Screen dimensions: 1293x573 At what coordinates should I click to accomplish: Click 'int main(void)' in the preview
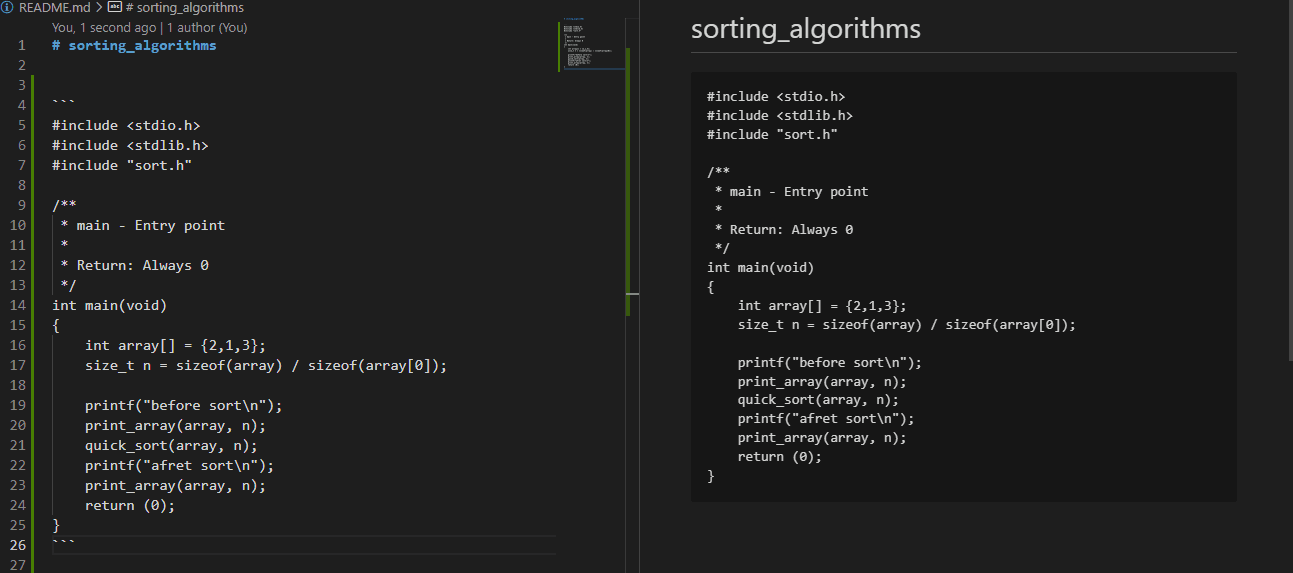point(761,267)
